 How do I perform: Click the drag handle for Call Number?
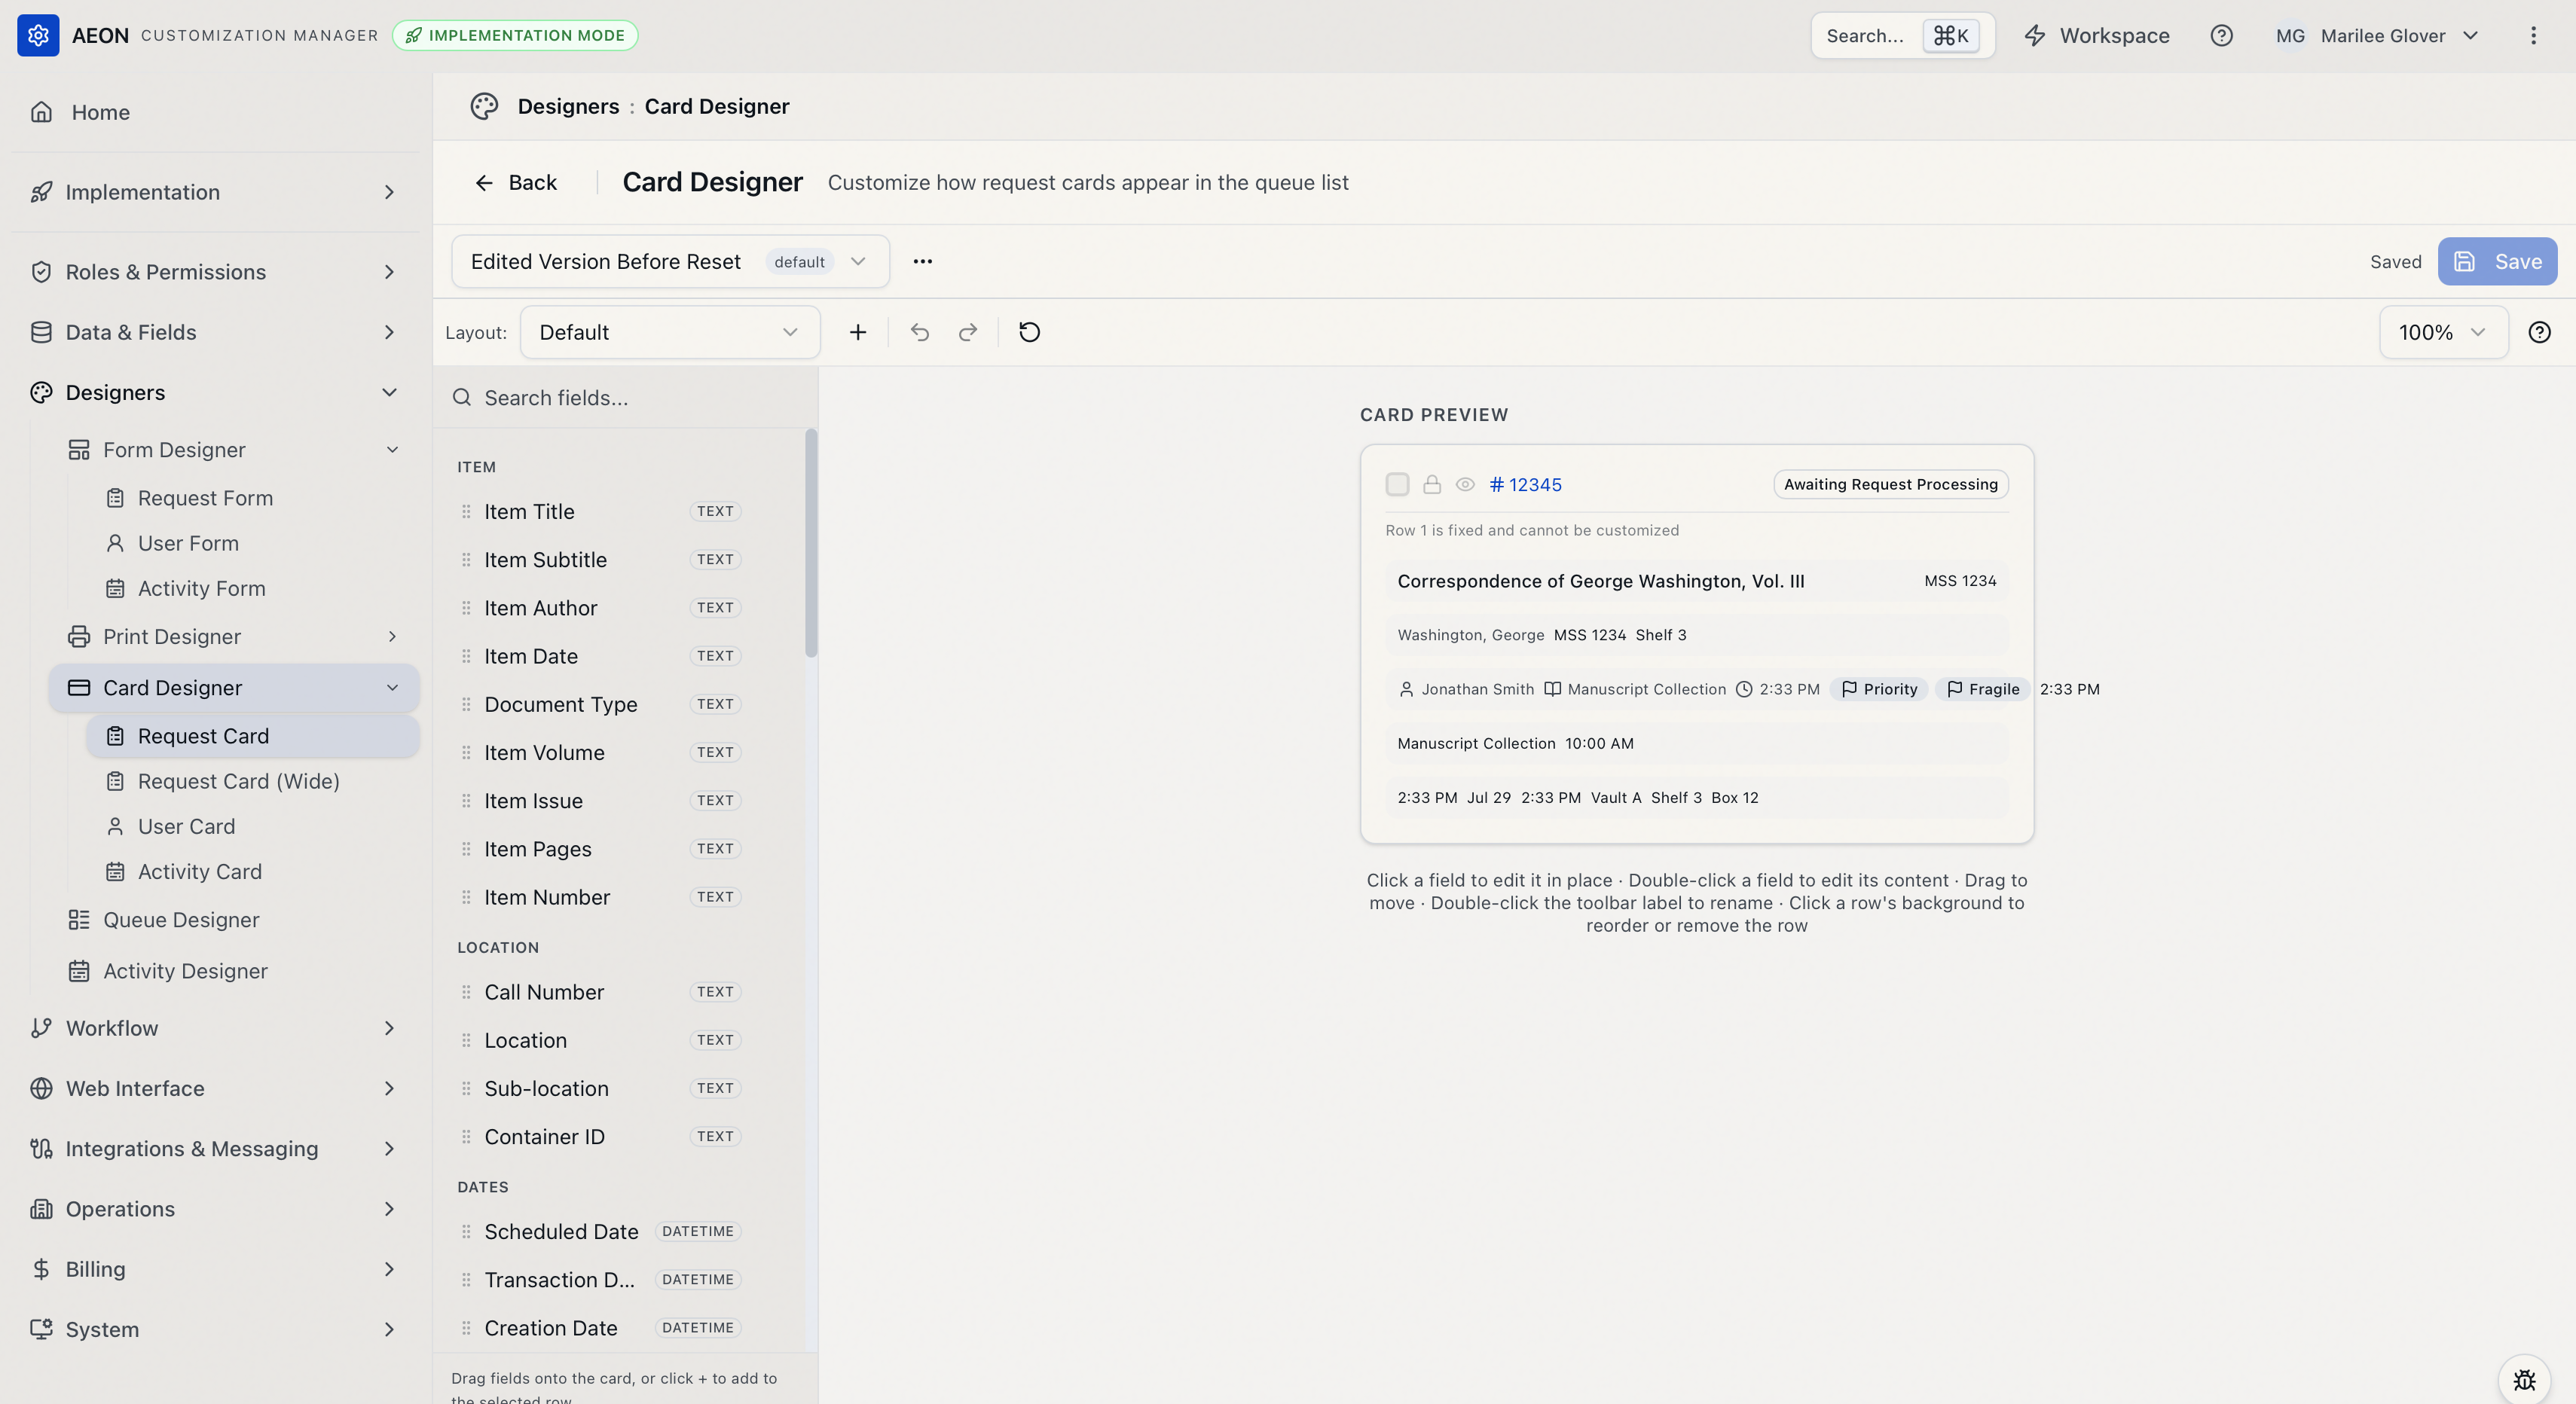466,992
